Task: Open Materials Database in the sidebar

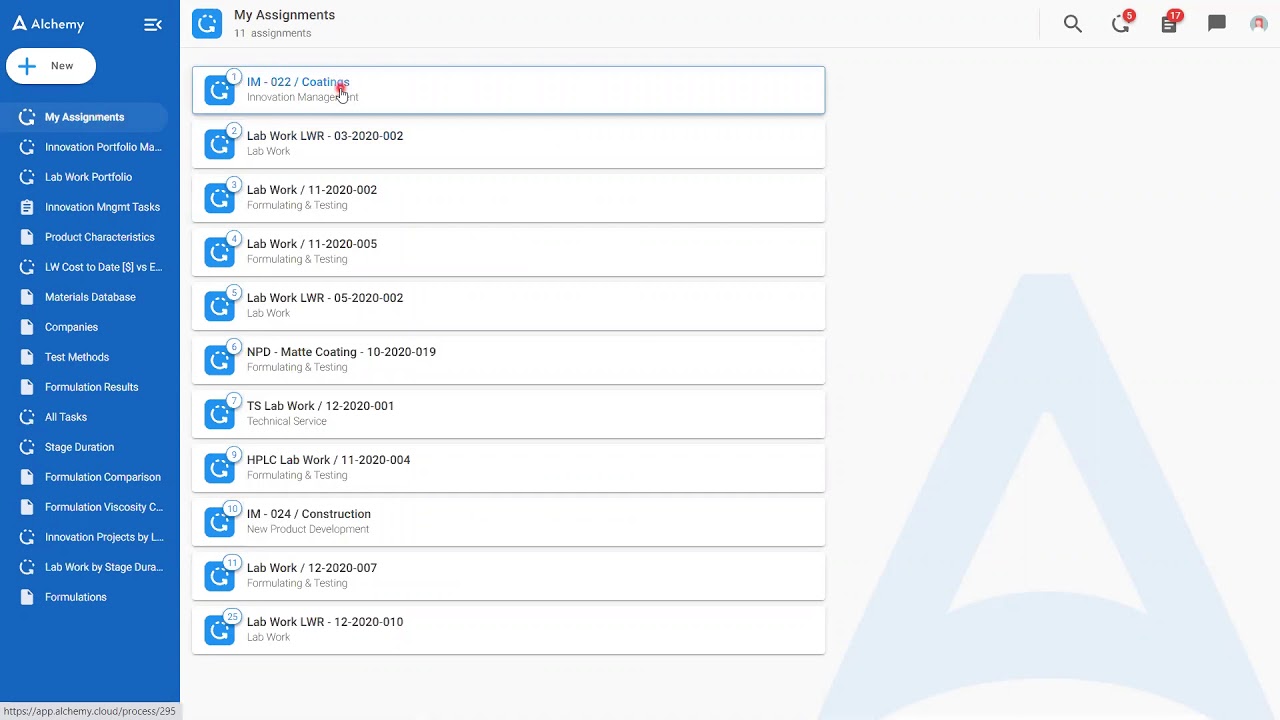Action: pyautogui.click(x=90, y=297)
